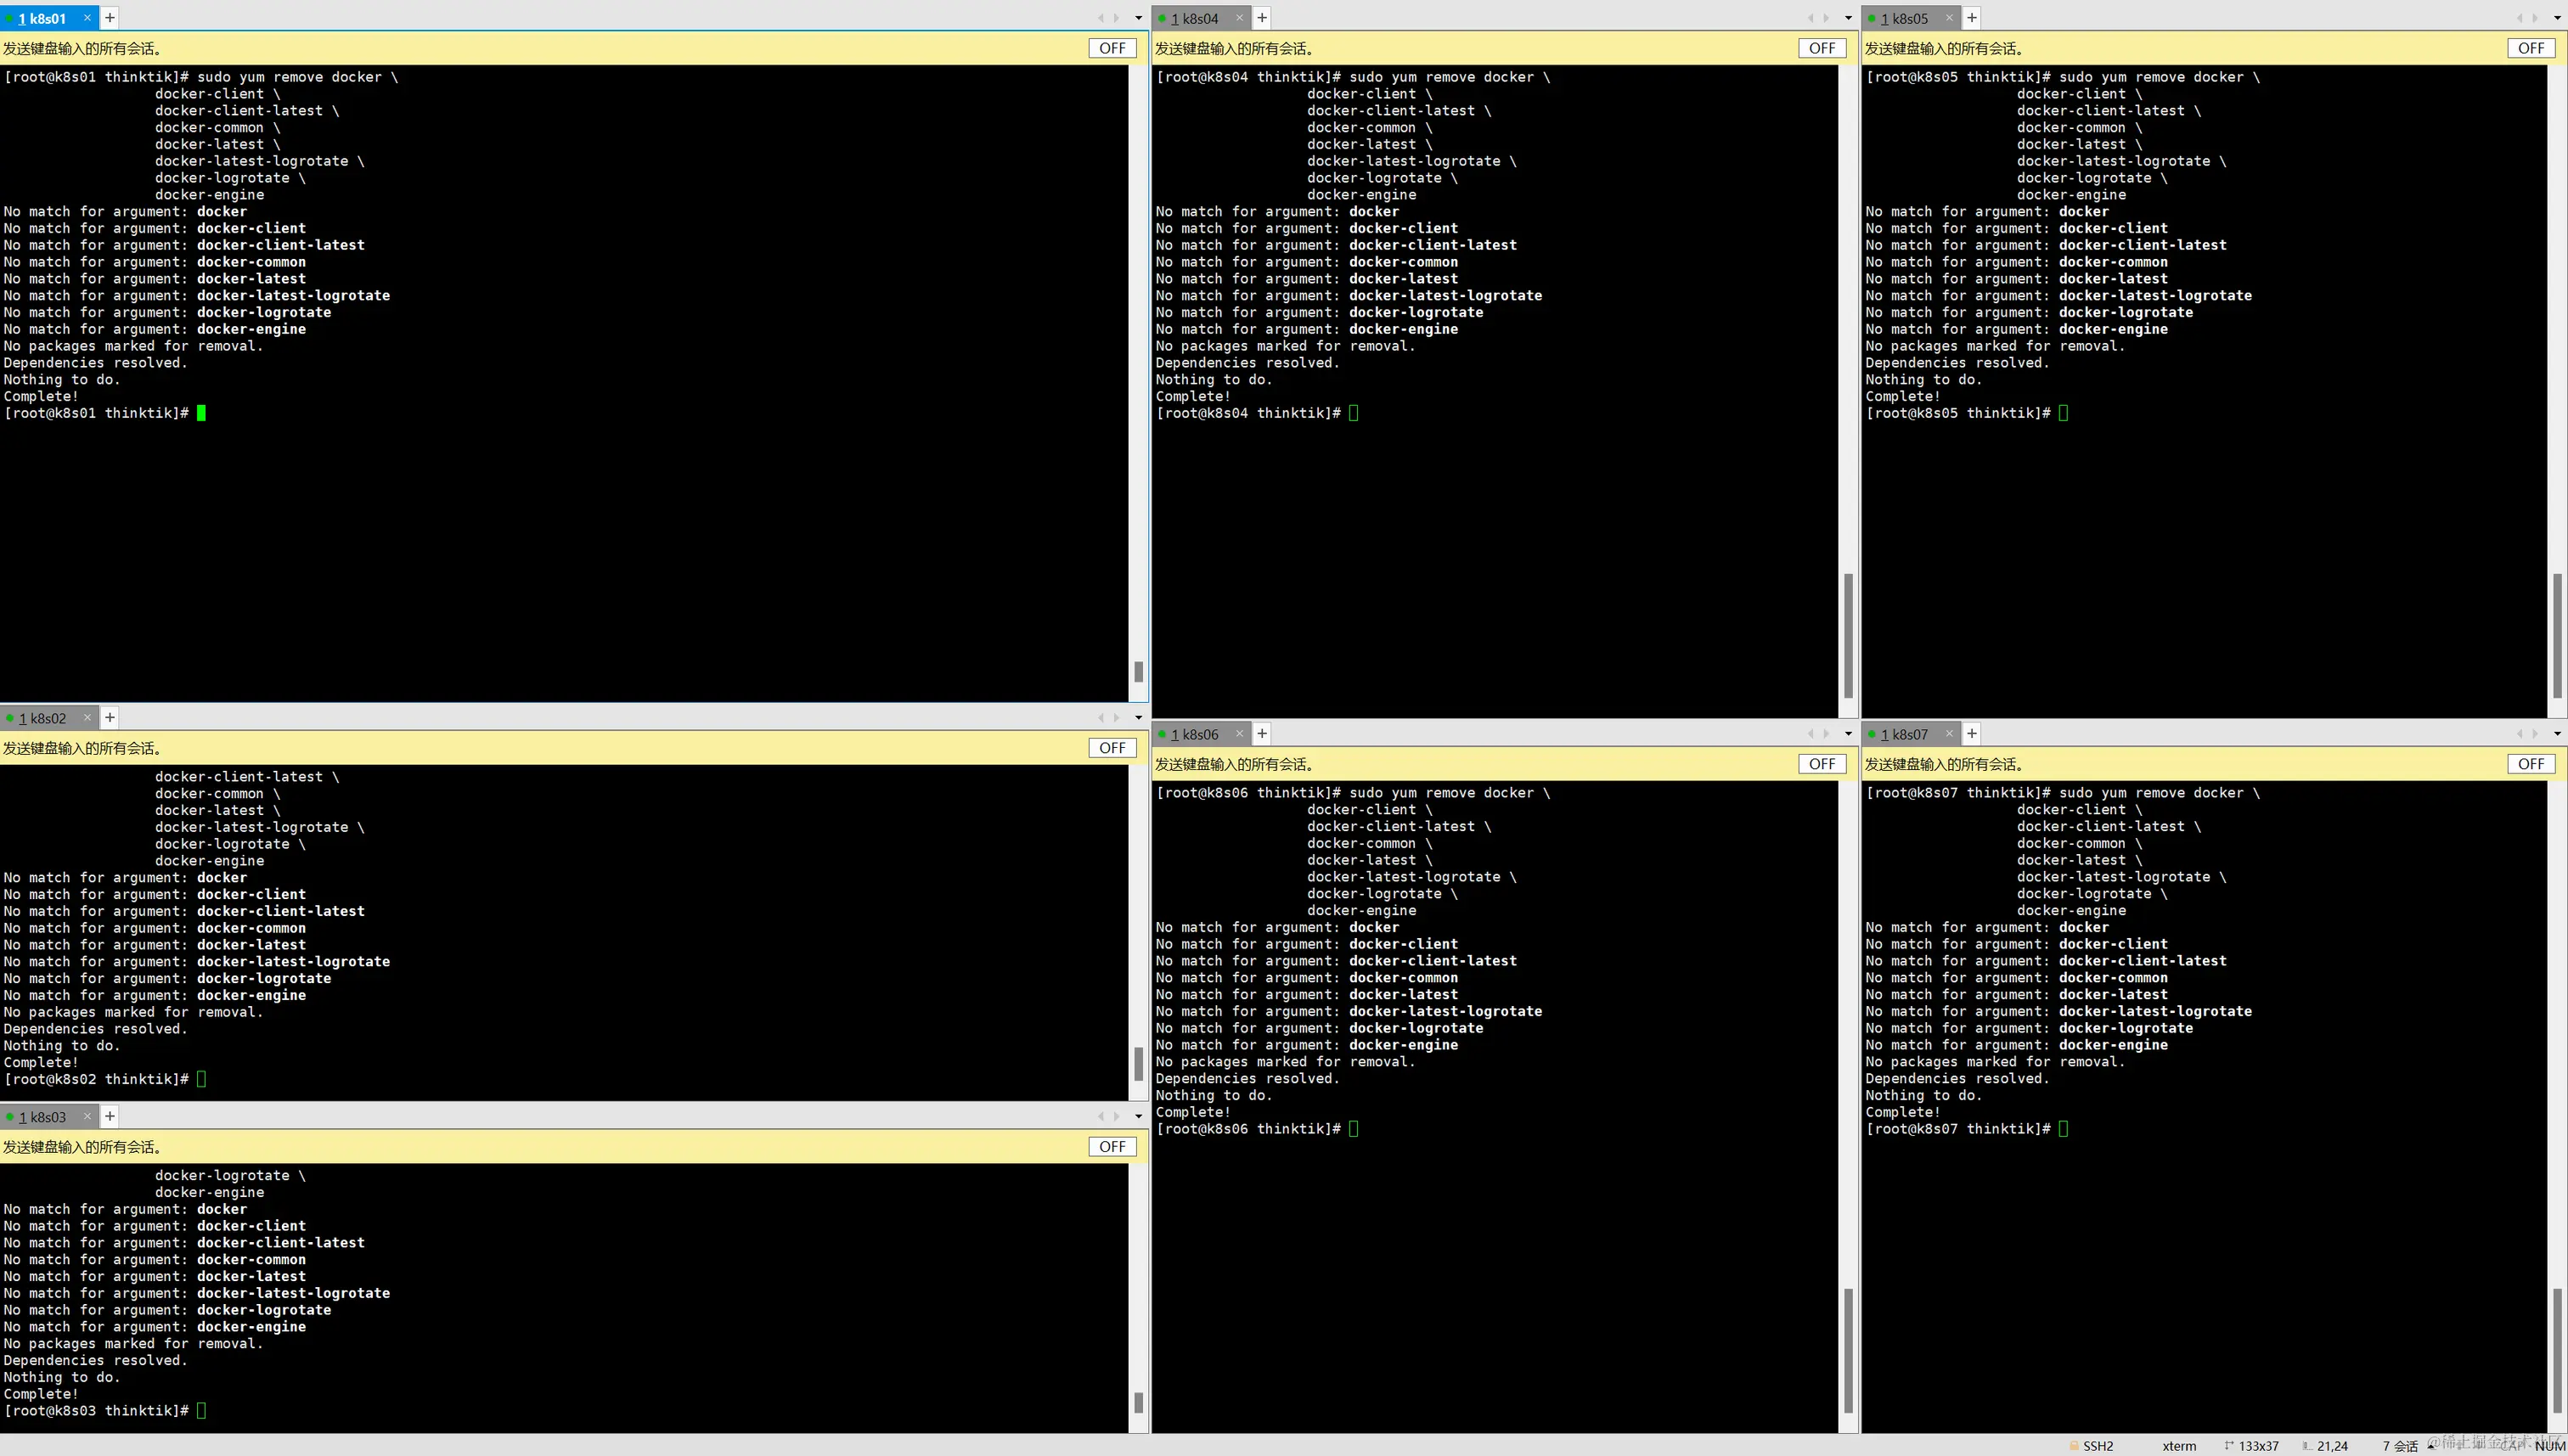Select the k8s06 session tab

click(1197, 734)
